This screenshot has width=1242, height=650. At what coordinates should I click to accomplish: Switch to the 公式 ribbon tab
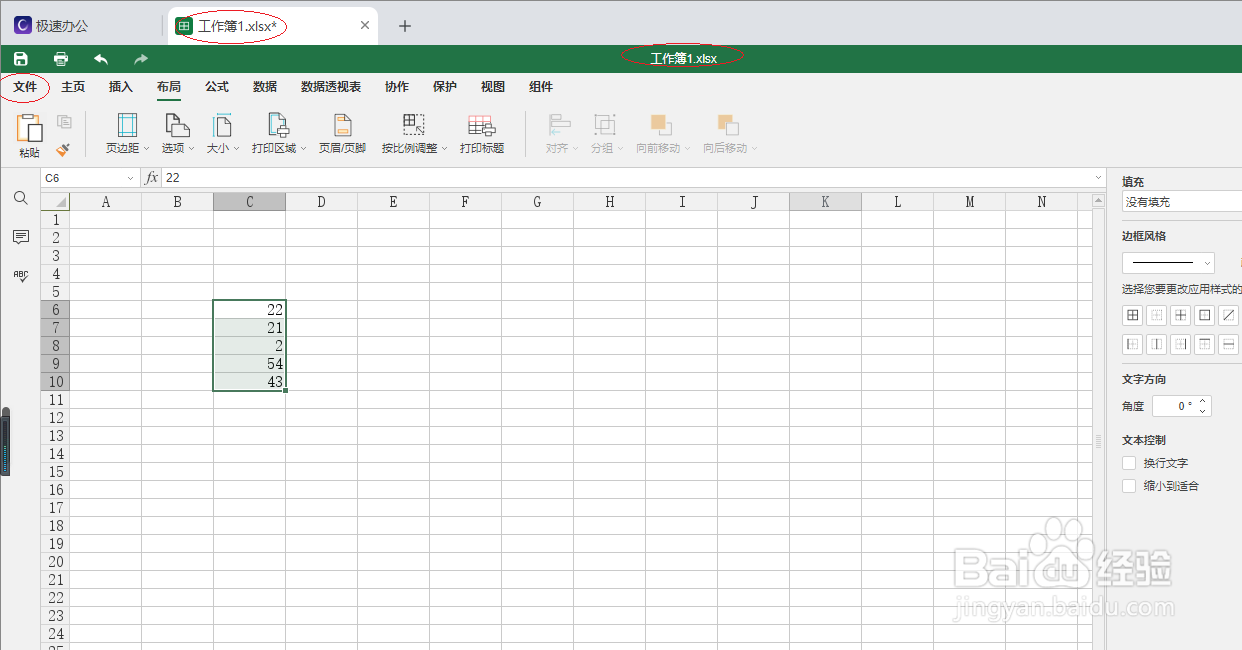click(217, 87)
